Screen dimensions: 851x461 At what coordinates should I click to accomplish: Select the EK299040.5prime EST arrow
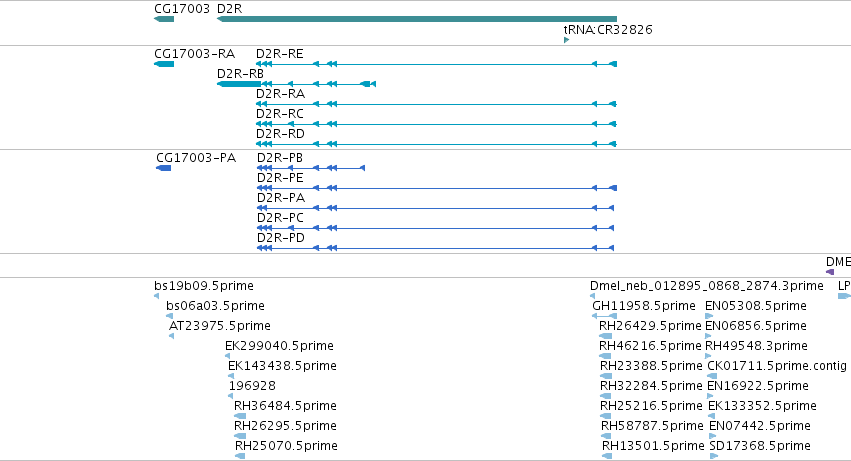227,356
